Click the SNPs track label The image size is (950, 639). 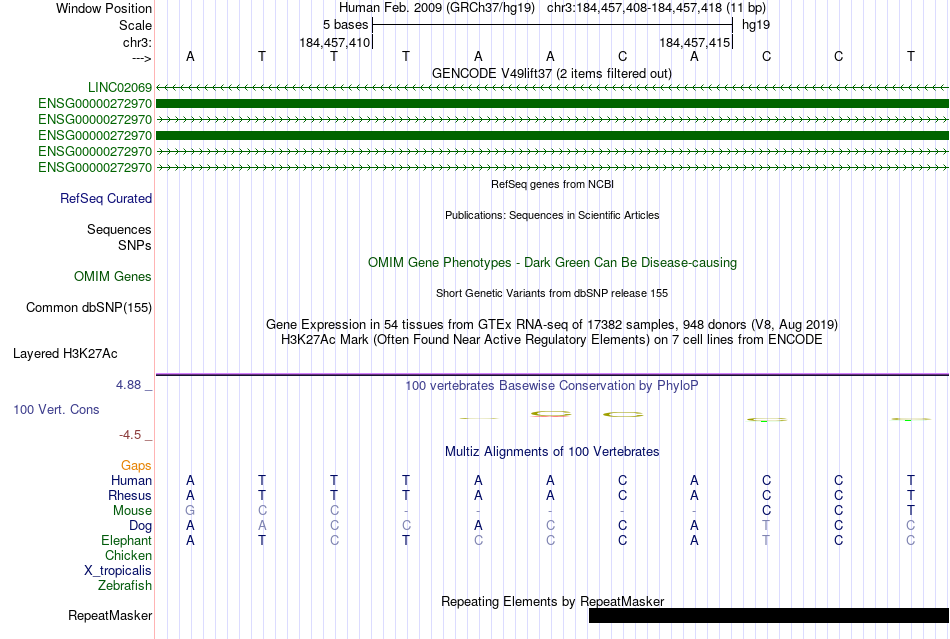[135, 245]
